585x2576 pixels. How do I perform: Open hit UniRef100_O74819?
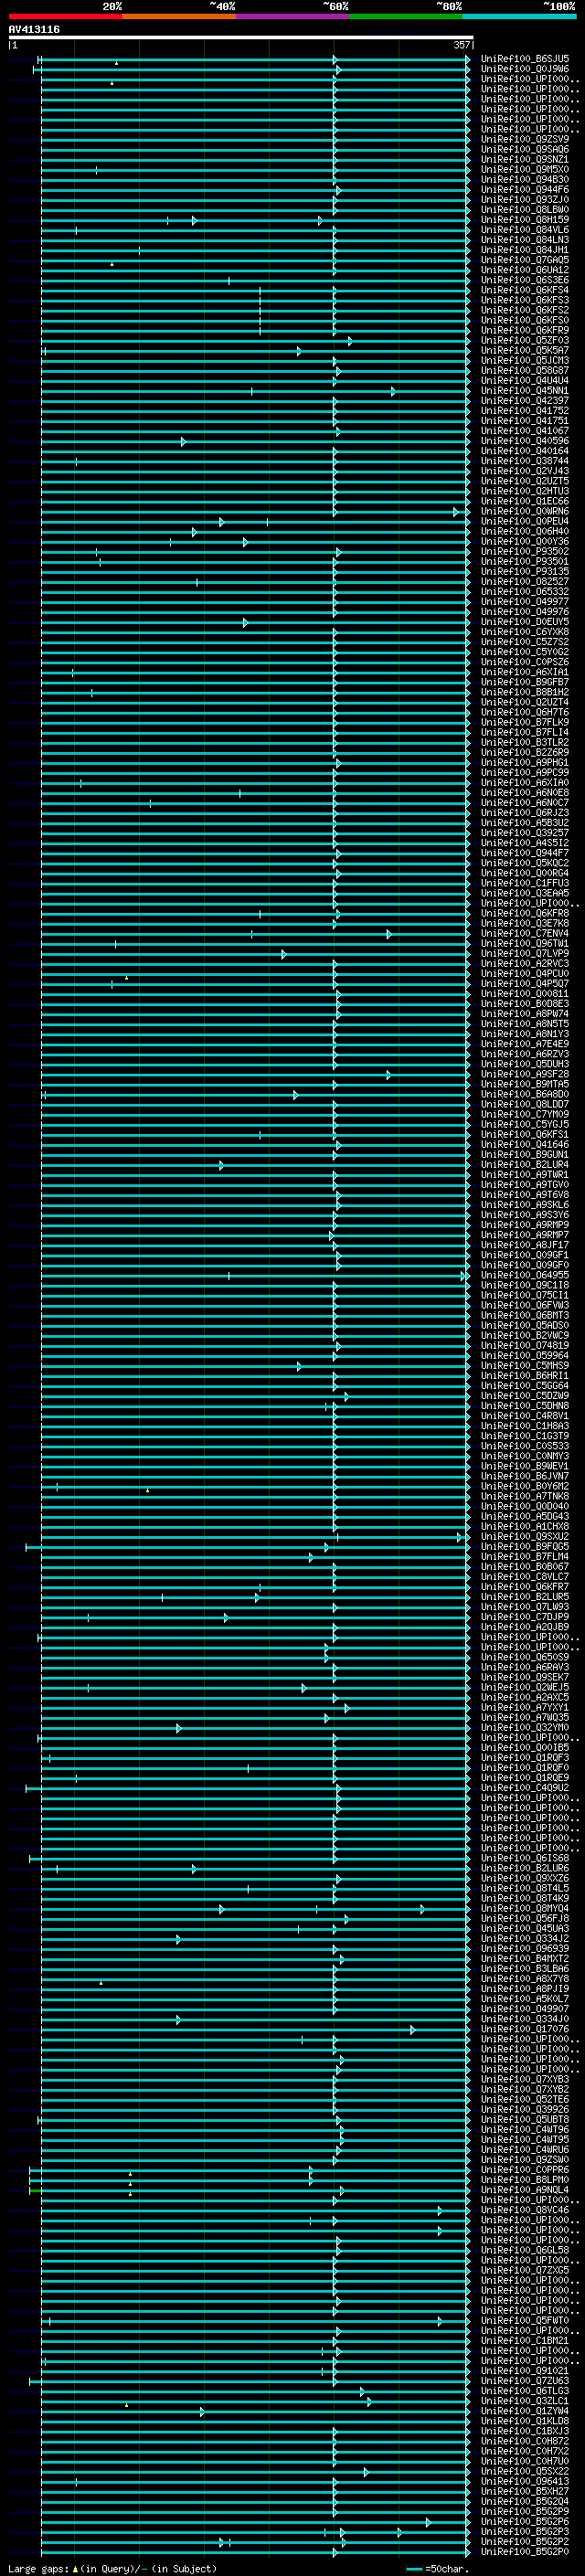[x=525, y=1346]
